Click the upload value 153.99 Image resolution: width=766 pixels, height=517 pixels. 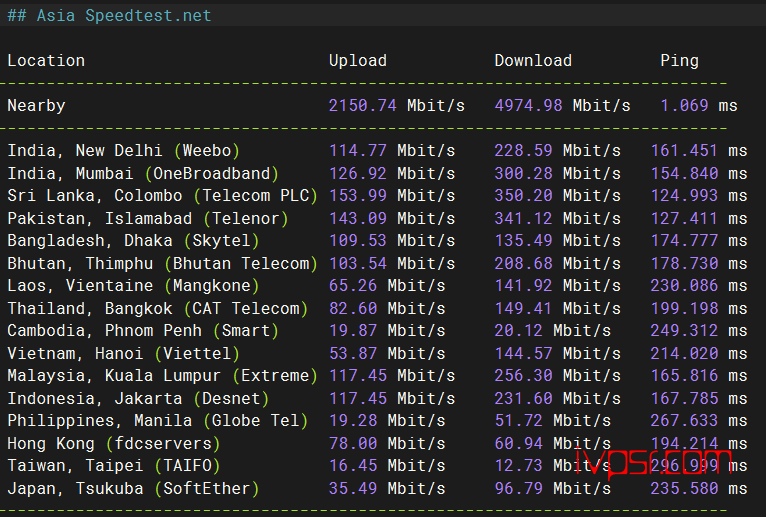[x=358, y=196]
